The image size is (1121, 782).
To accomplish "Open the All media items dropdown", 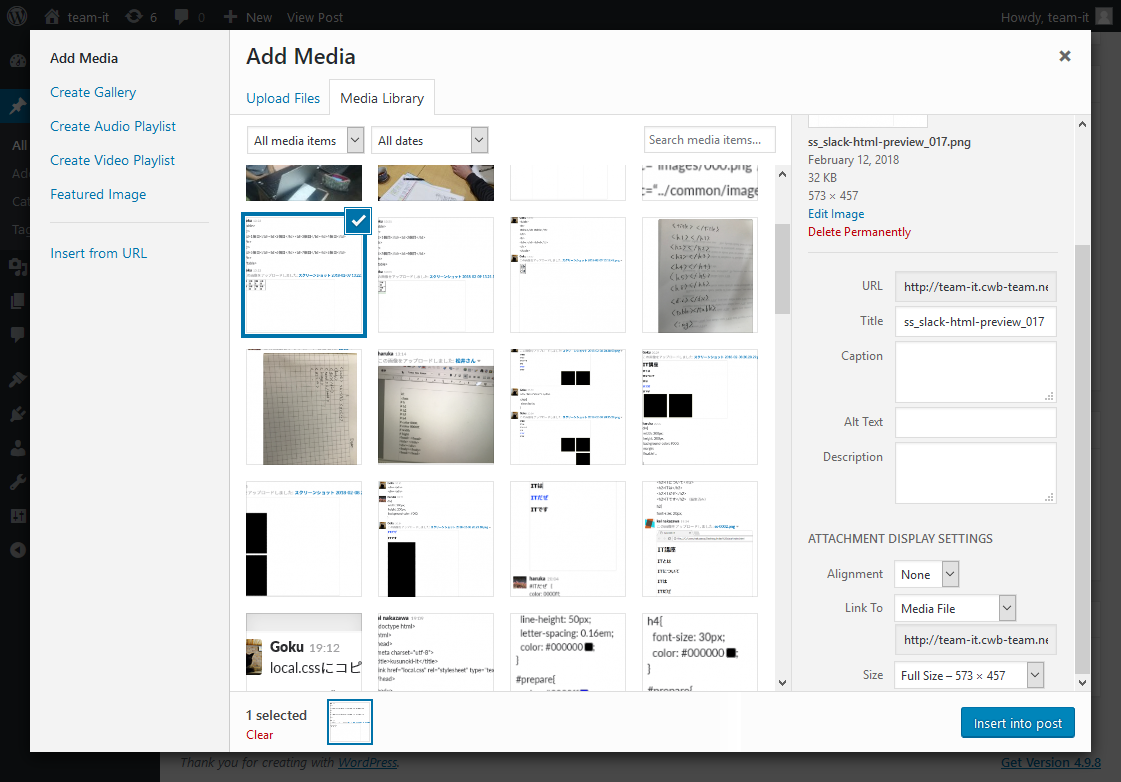I will (x=305, y=141).
